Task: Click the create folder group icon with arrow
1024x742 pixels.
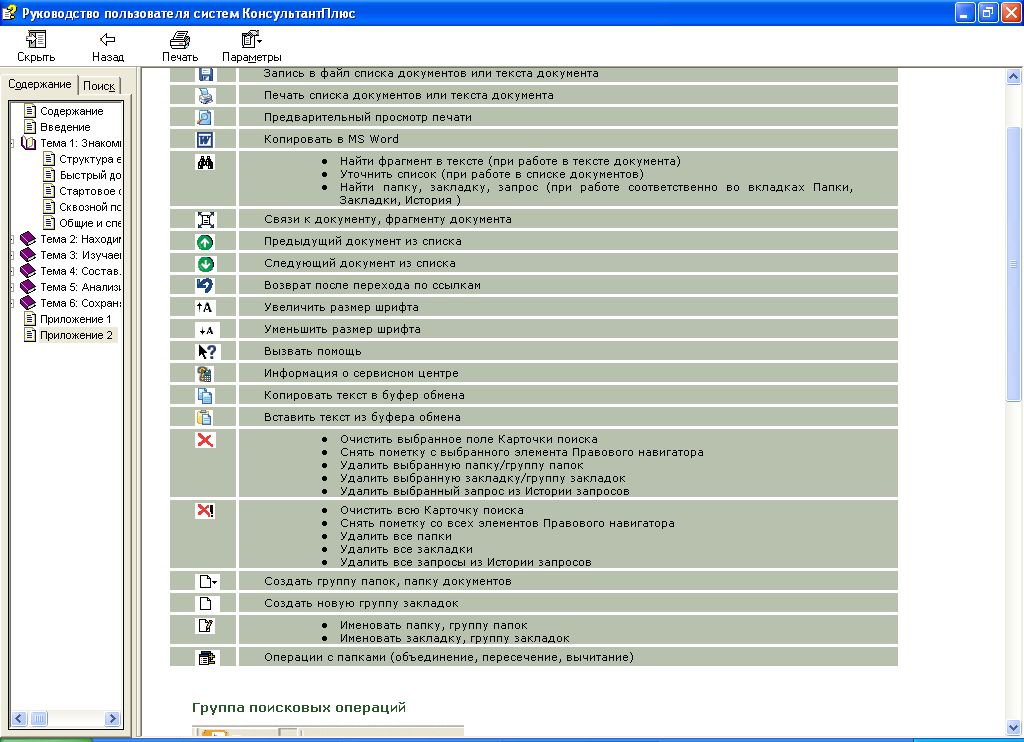Action: (x=208, y=582)
